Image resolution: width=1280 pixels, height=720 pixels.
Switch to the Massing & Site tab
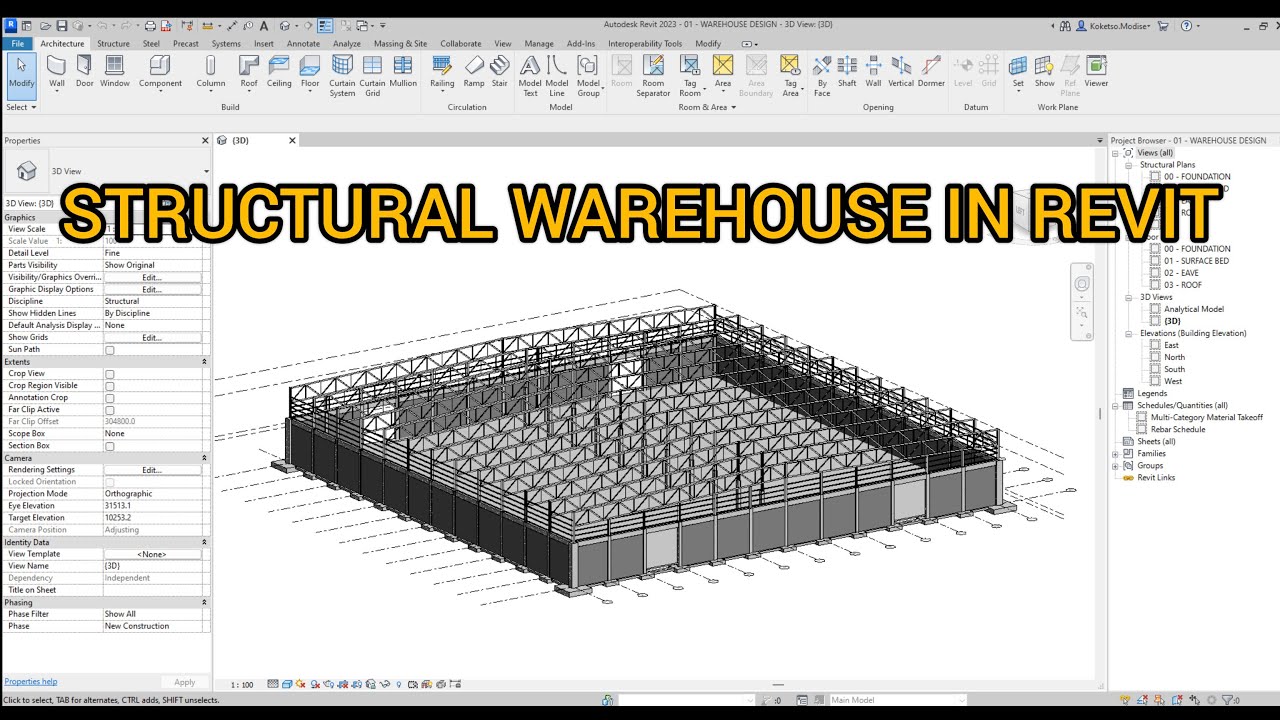(x=400, y=44)
